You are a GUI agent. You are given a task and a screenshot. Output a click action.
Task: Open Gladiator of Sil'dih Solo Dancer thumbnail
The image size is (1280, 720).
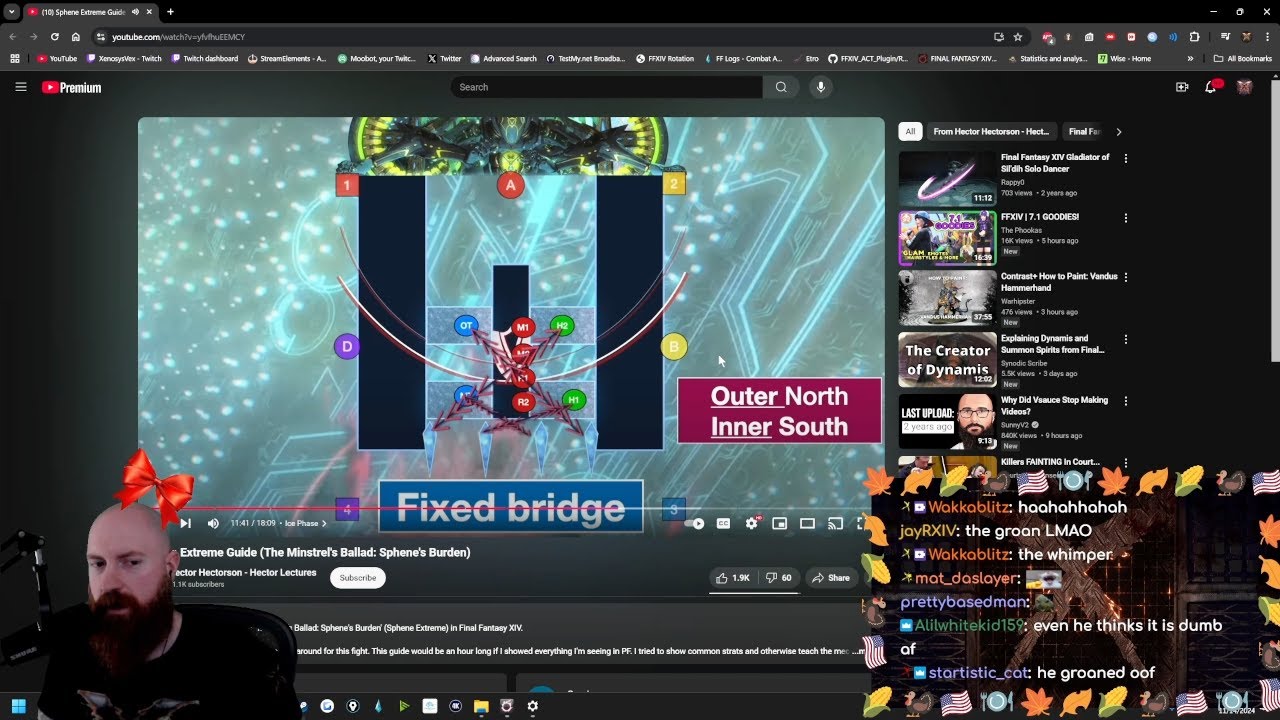[947, 178]
